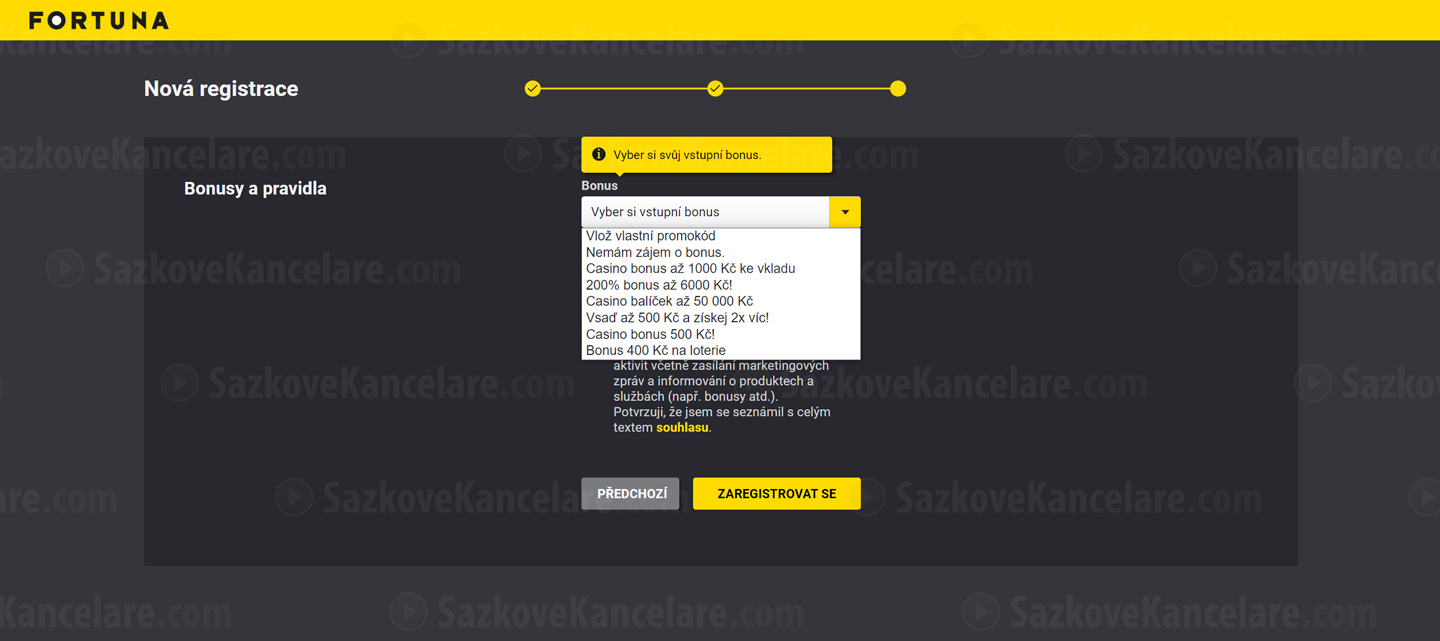Choose '200% bonus až 6000 Kč!' option
Image resolution: width=1440 pixels, height=641 pixels.
click(721, 285)
